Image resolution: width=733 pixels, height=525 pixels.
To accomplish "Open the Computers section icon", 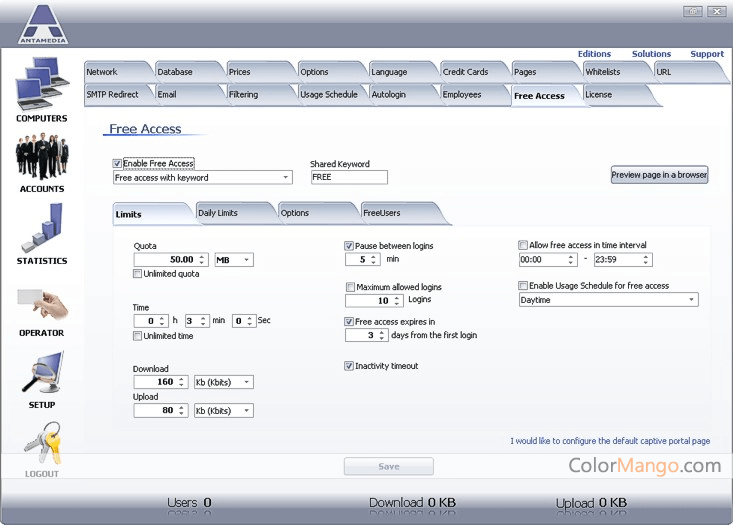I will [x=41, y=85].
